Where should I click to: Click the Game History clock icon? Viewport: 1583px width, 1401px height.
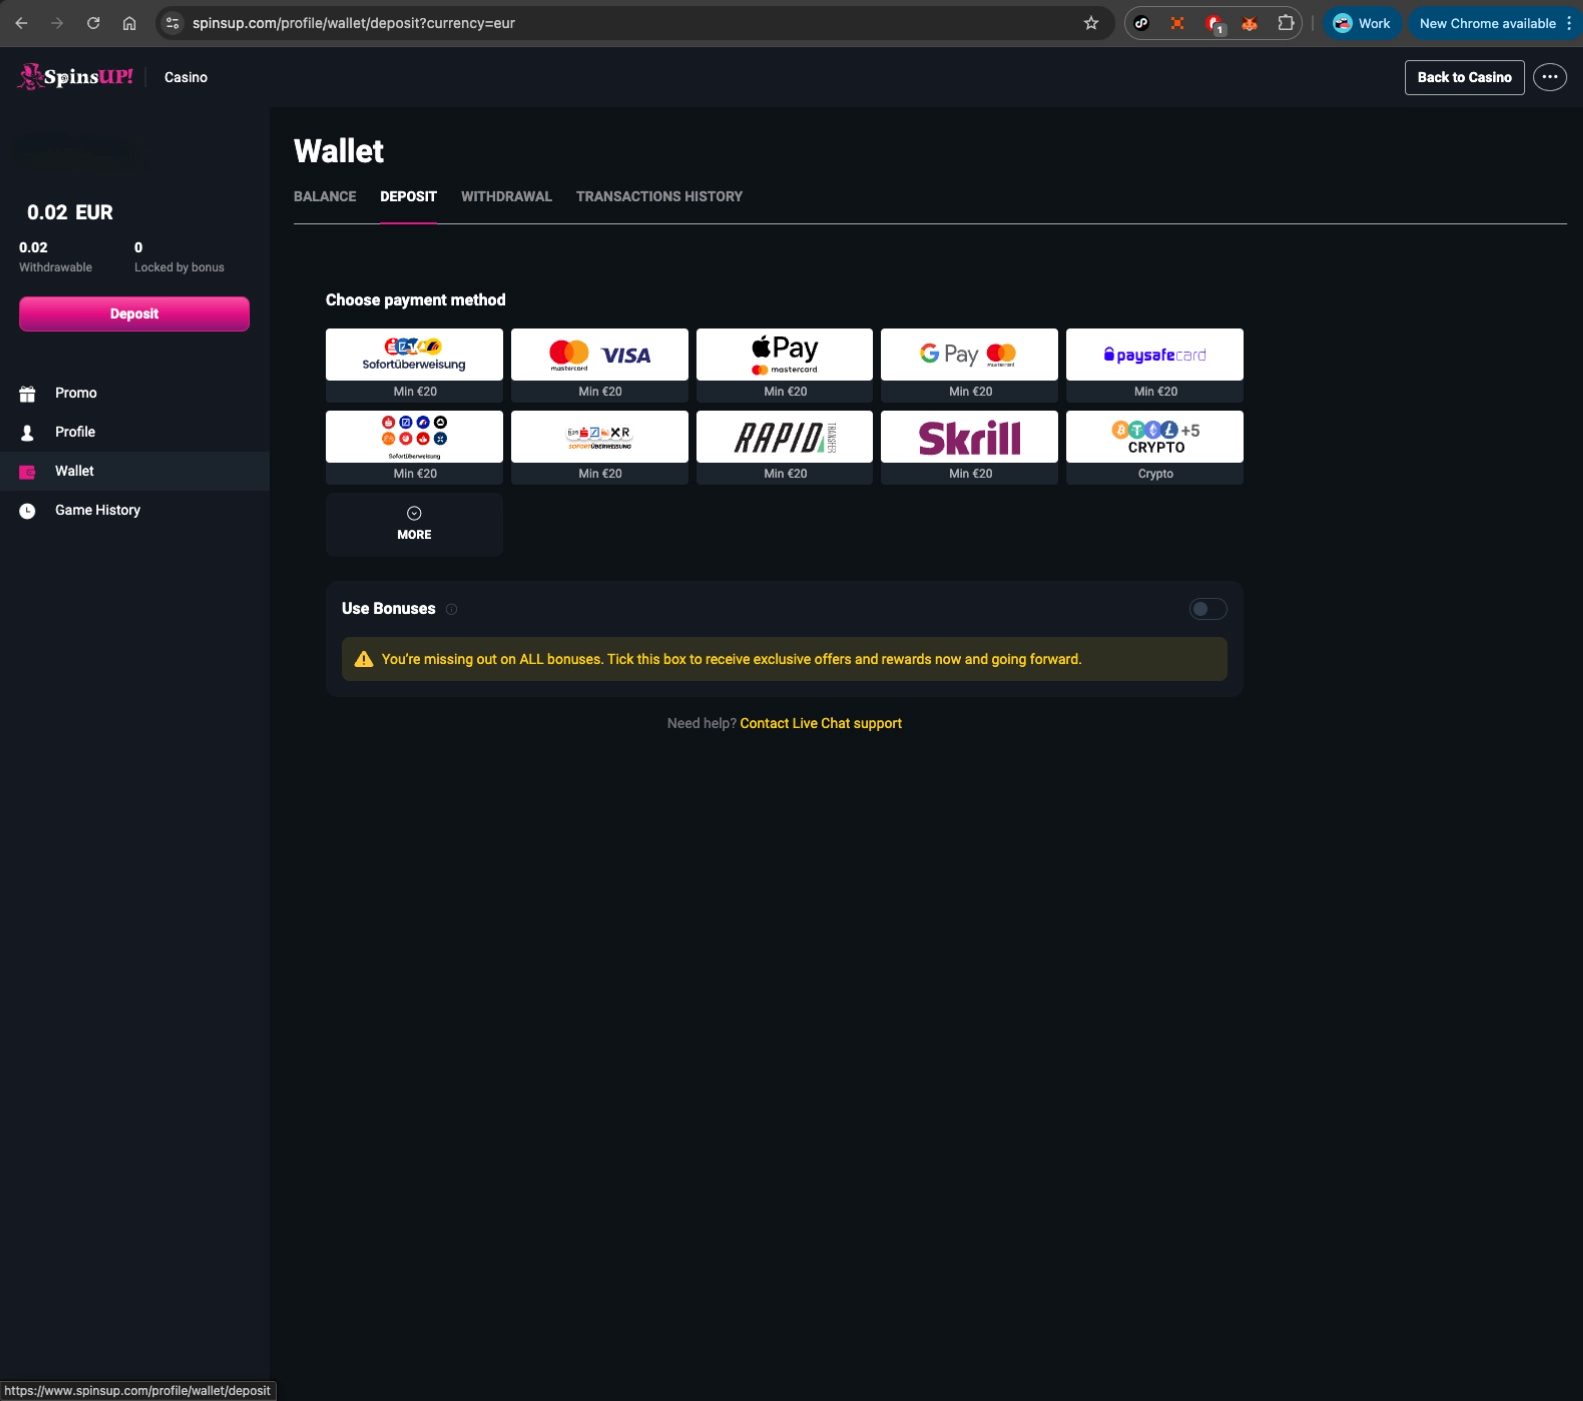click(x=27, y=511)
